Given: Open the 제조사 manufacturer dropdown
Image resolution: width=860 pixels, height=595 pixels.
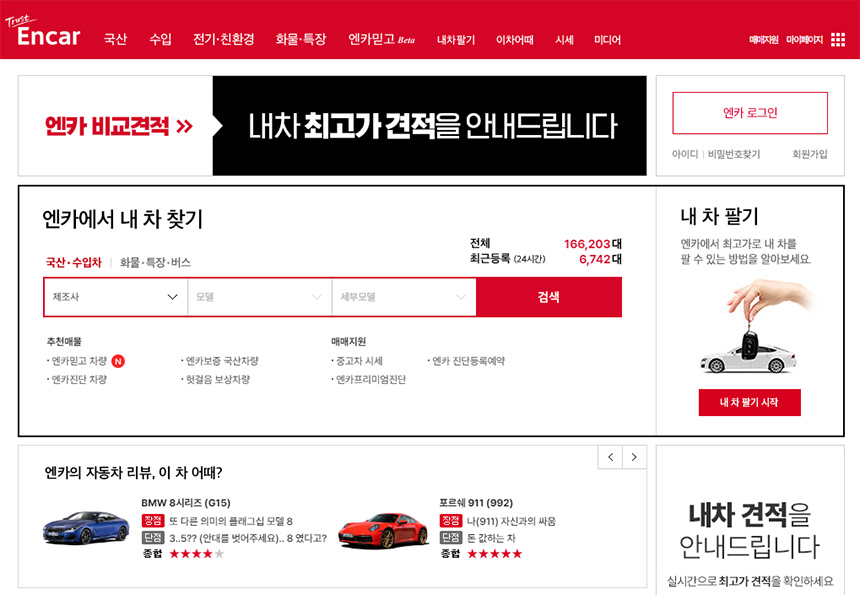Looking at the screenshot, I should (116, 297).
